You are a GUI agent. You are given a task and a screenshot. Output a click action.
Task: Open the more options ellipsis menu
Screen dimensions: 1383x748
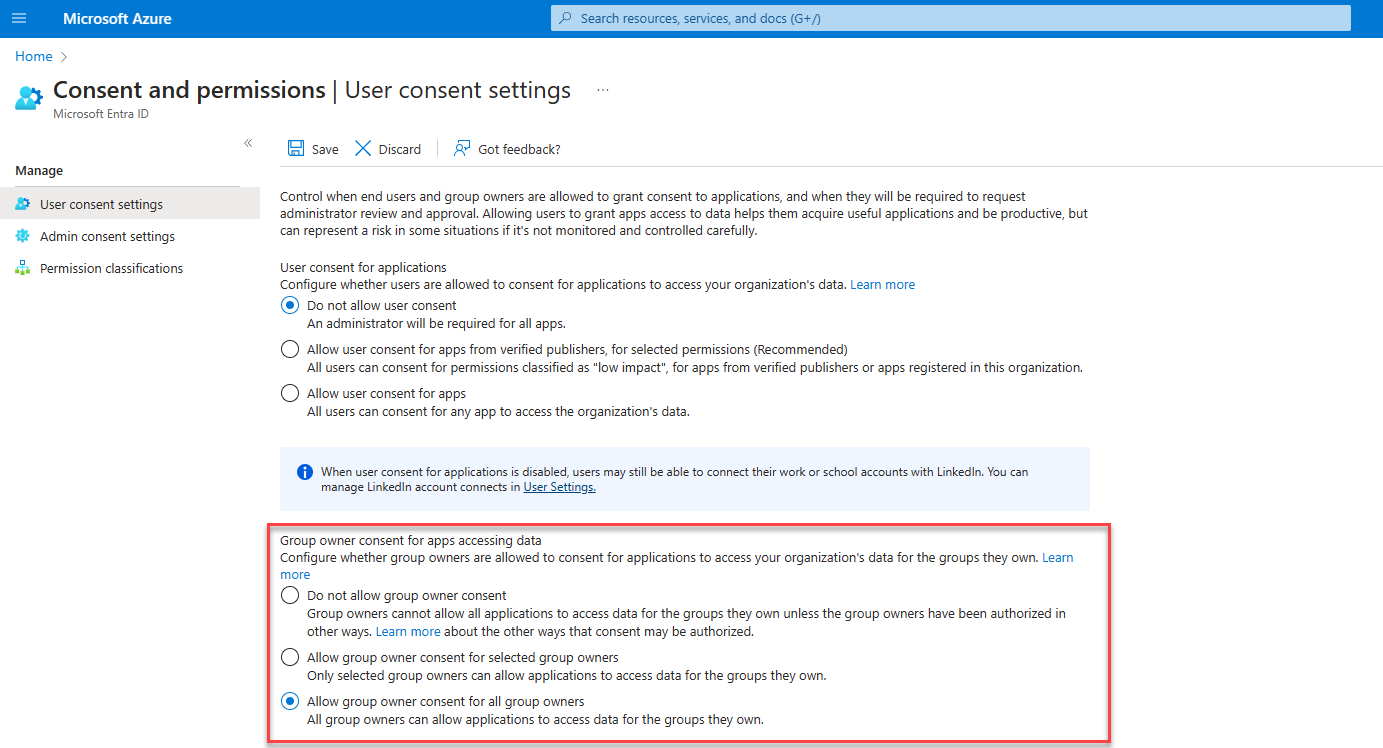click(603, 90)
